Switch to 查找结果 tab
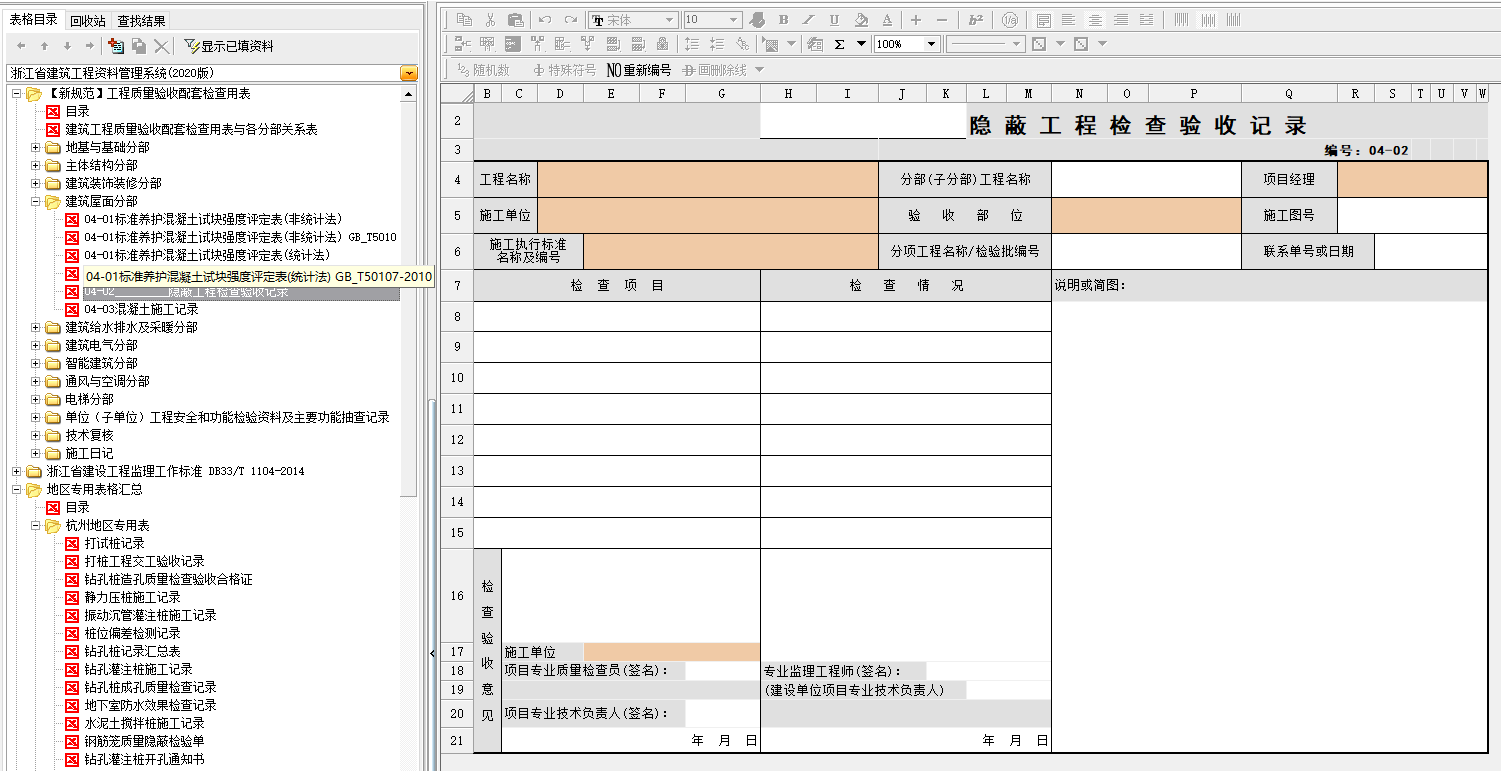The image size is (1501, 771). coord(142,21)
